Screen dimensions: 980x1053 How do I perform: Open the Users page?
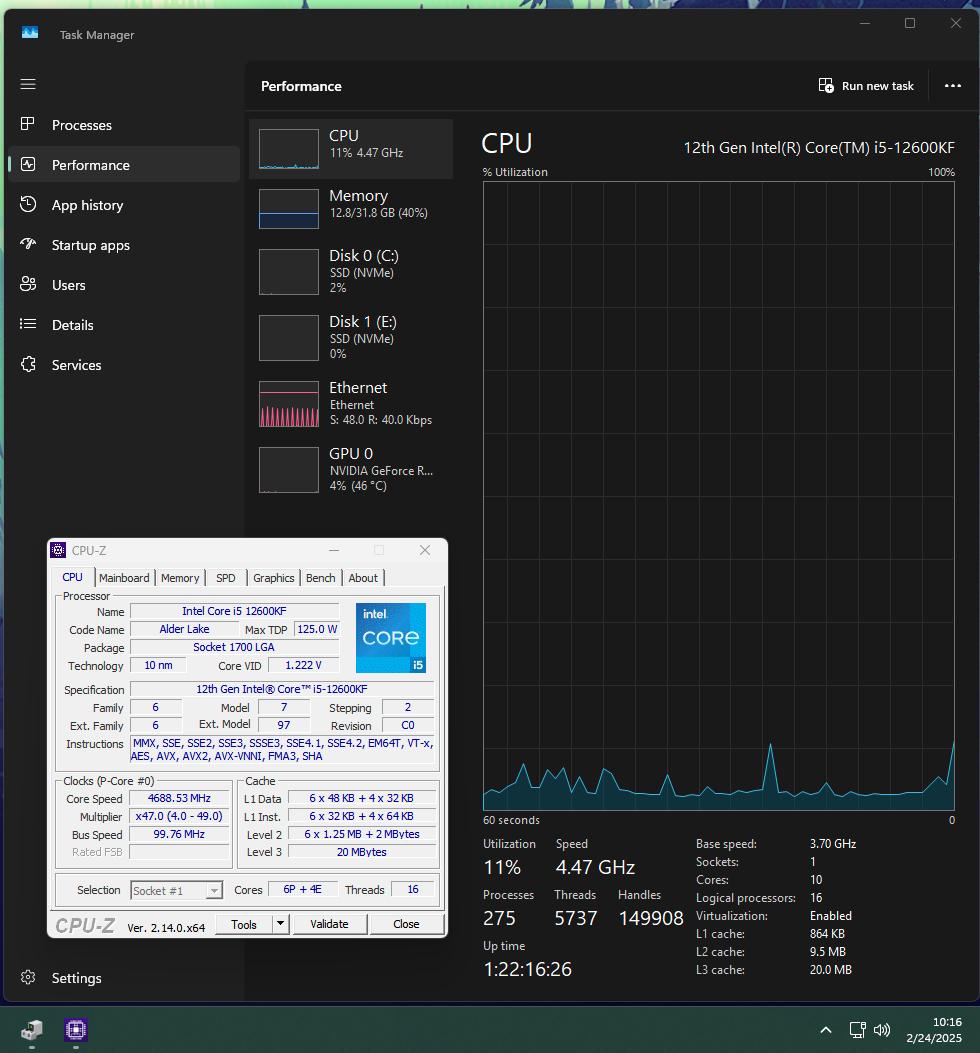coord(124,285)
